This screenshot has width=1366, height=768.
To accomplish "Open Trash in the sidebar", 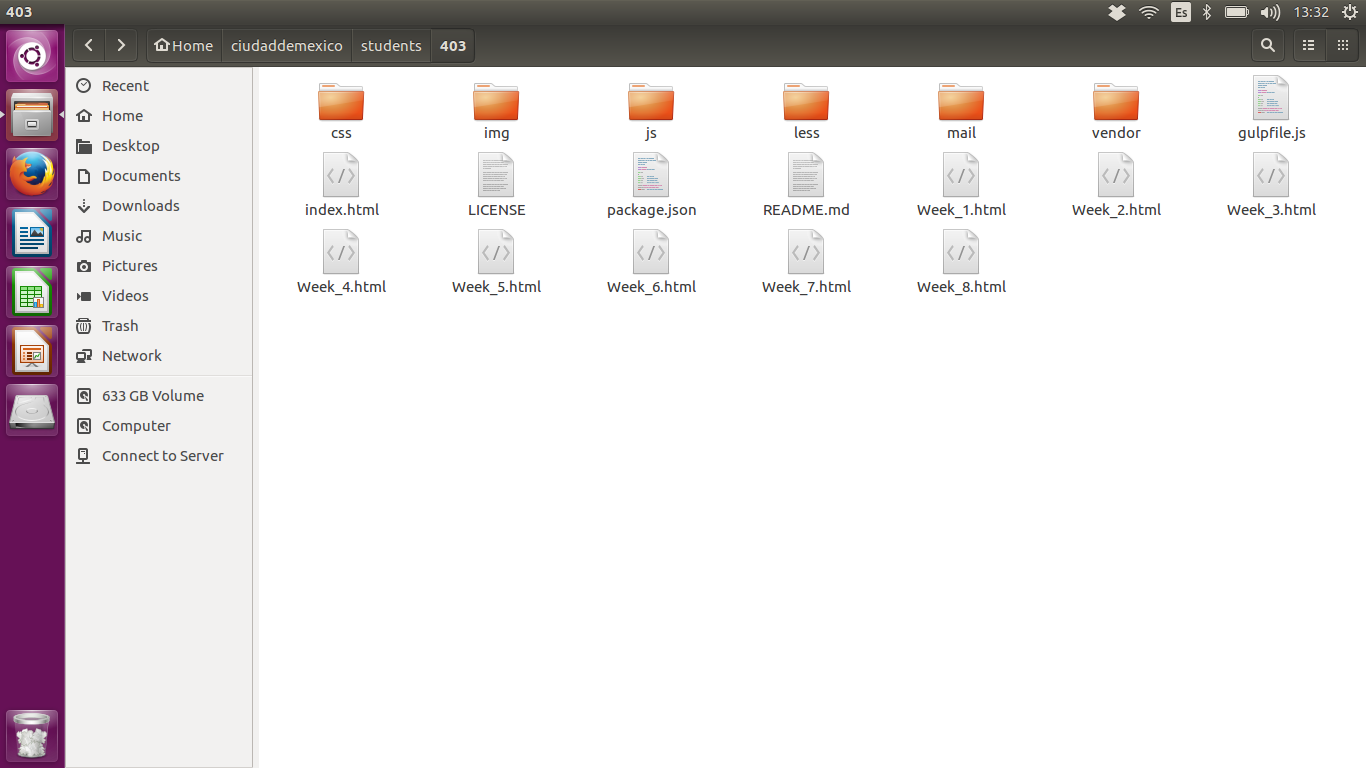I will pos(160,326).
